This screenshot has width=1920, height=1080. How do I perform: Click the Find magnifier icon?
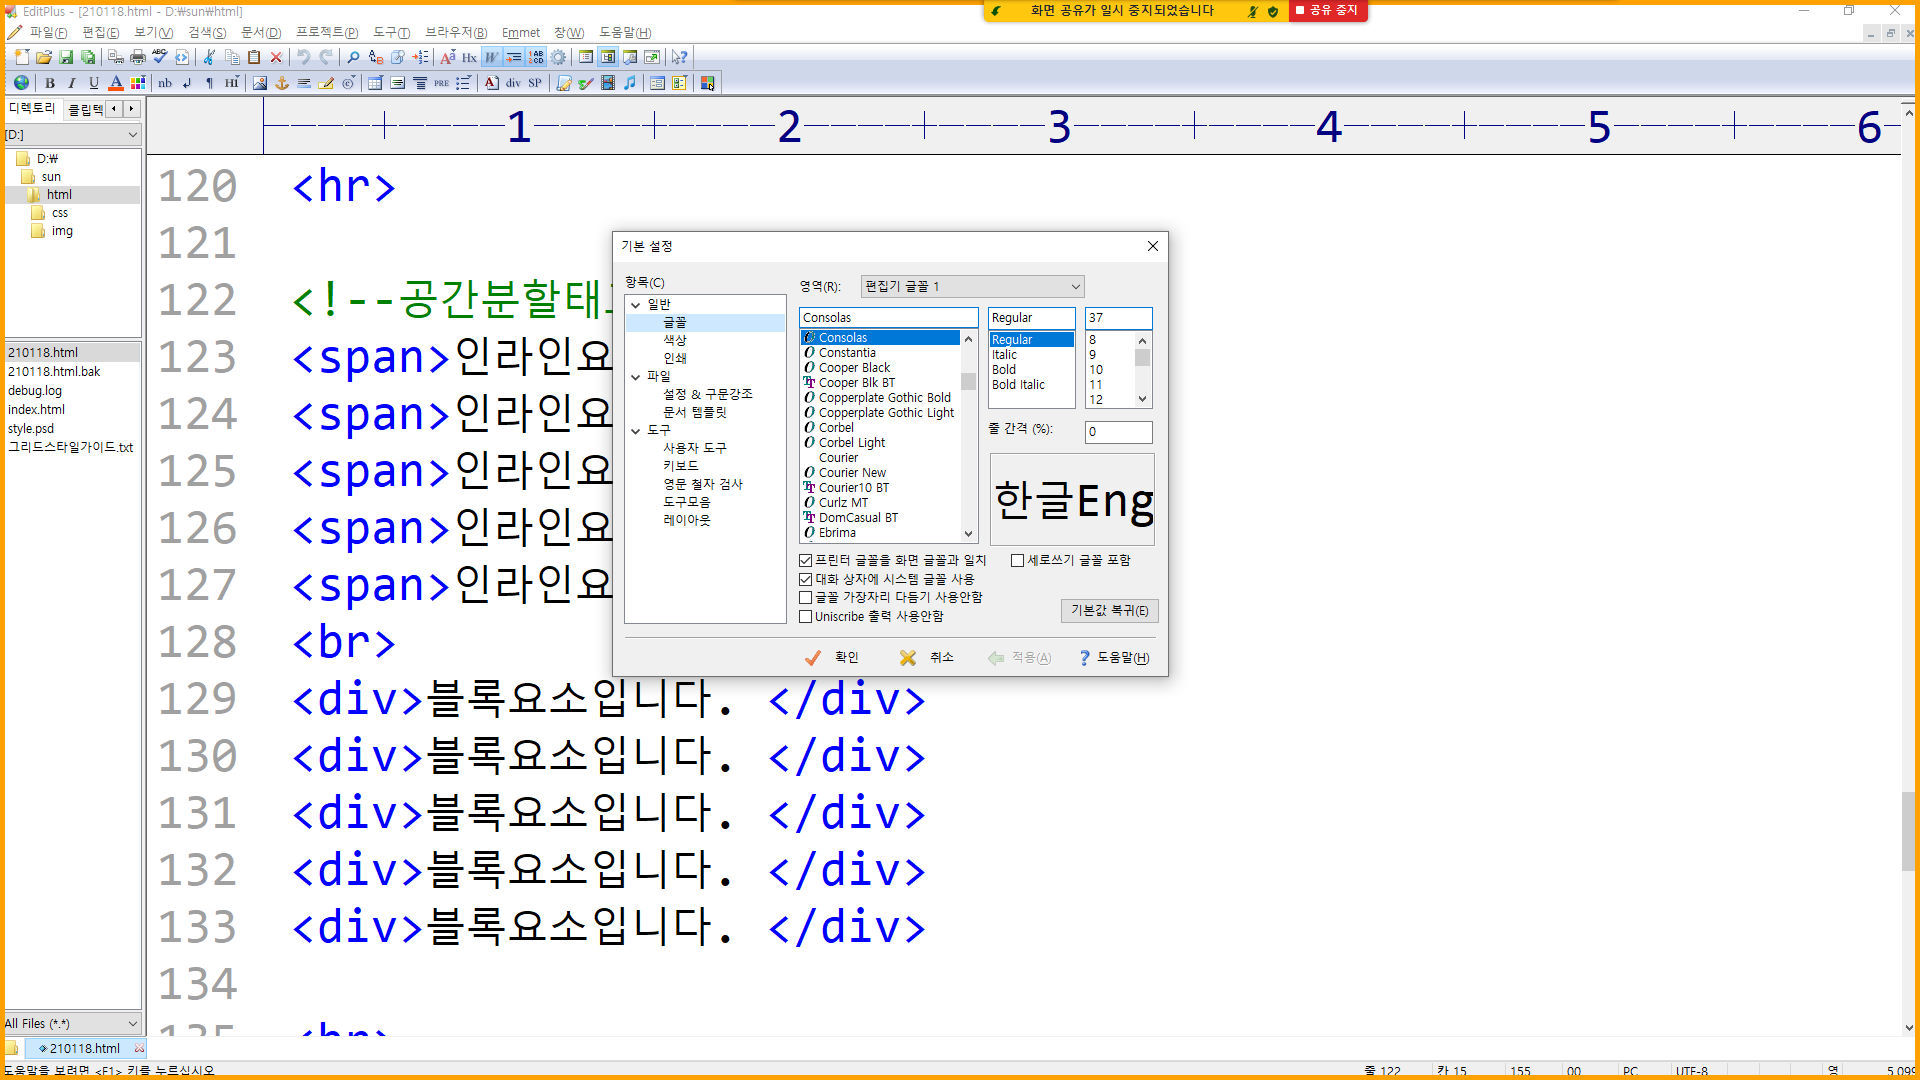pyautogui.click(x=353, y=57)
